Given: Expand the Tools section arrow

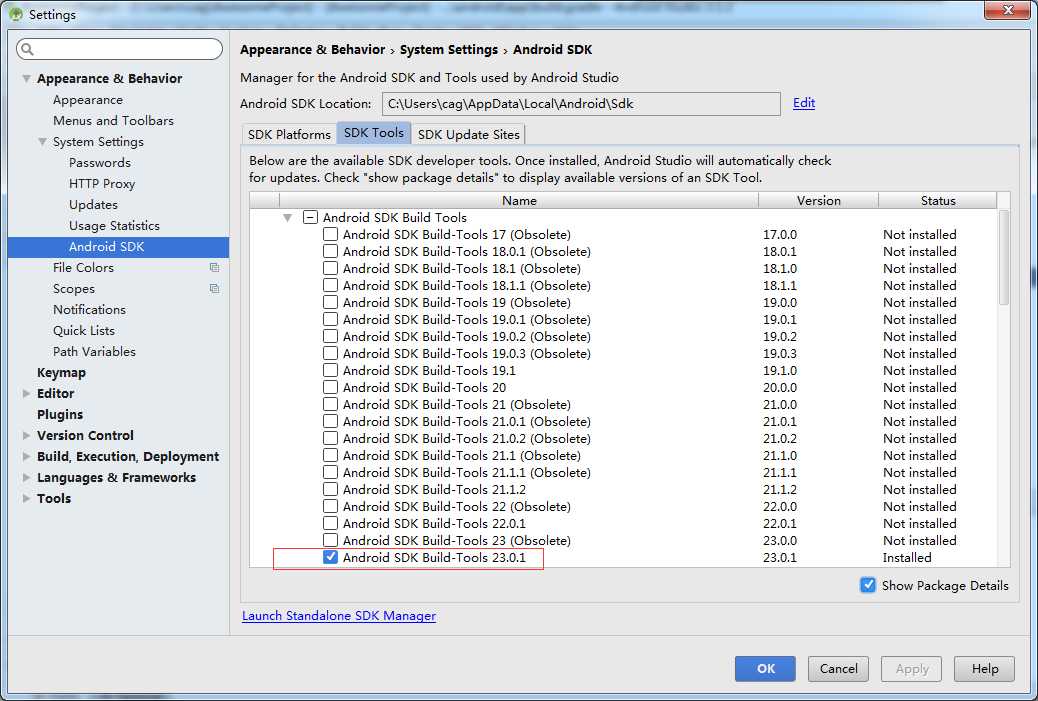Looking at the screenshot, I should (x=26, y=498).
